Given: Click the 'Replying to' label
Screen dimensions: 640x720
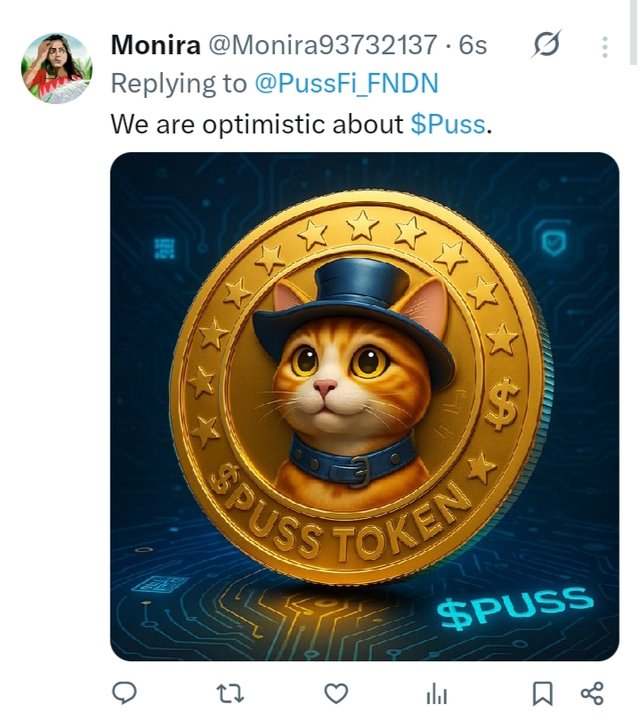Looking at the screenshot, I should pyautogui.click(x=179, y=84).
